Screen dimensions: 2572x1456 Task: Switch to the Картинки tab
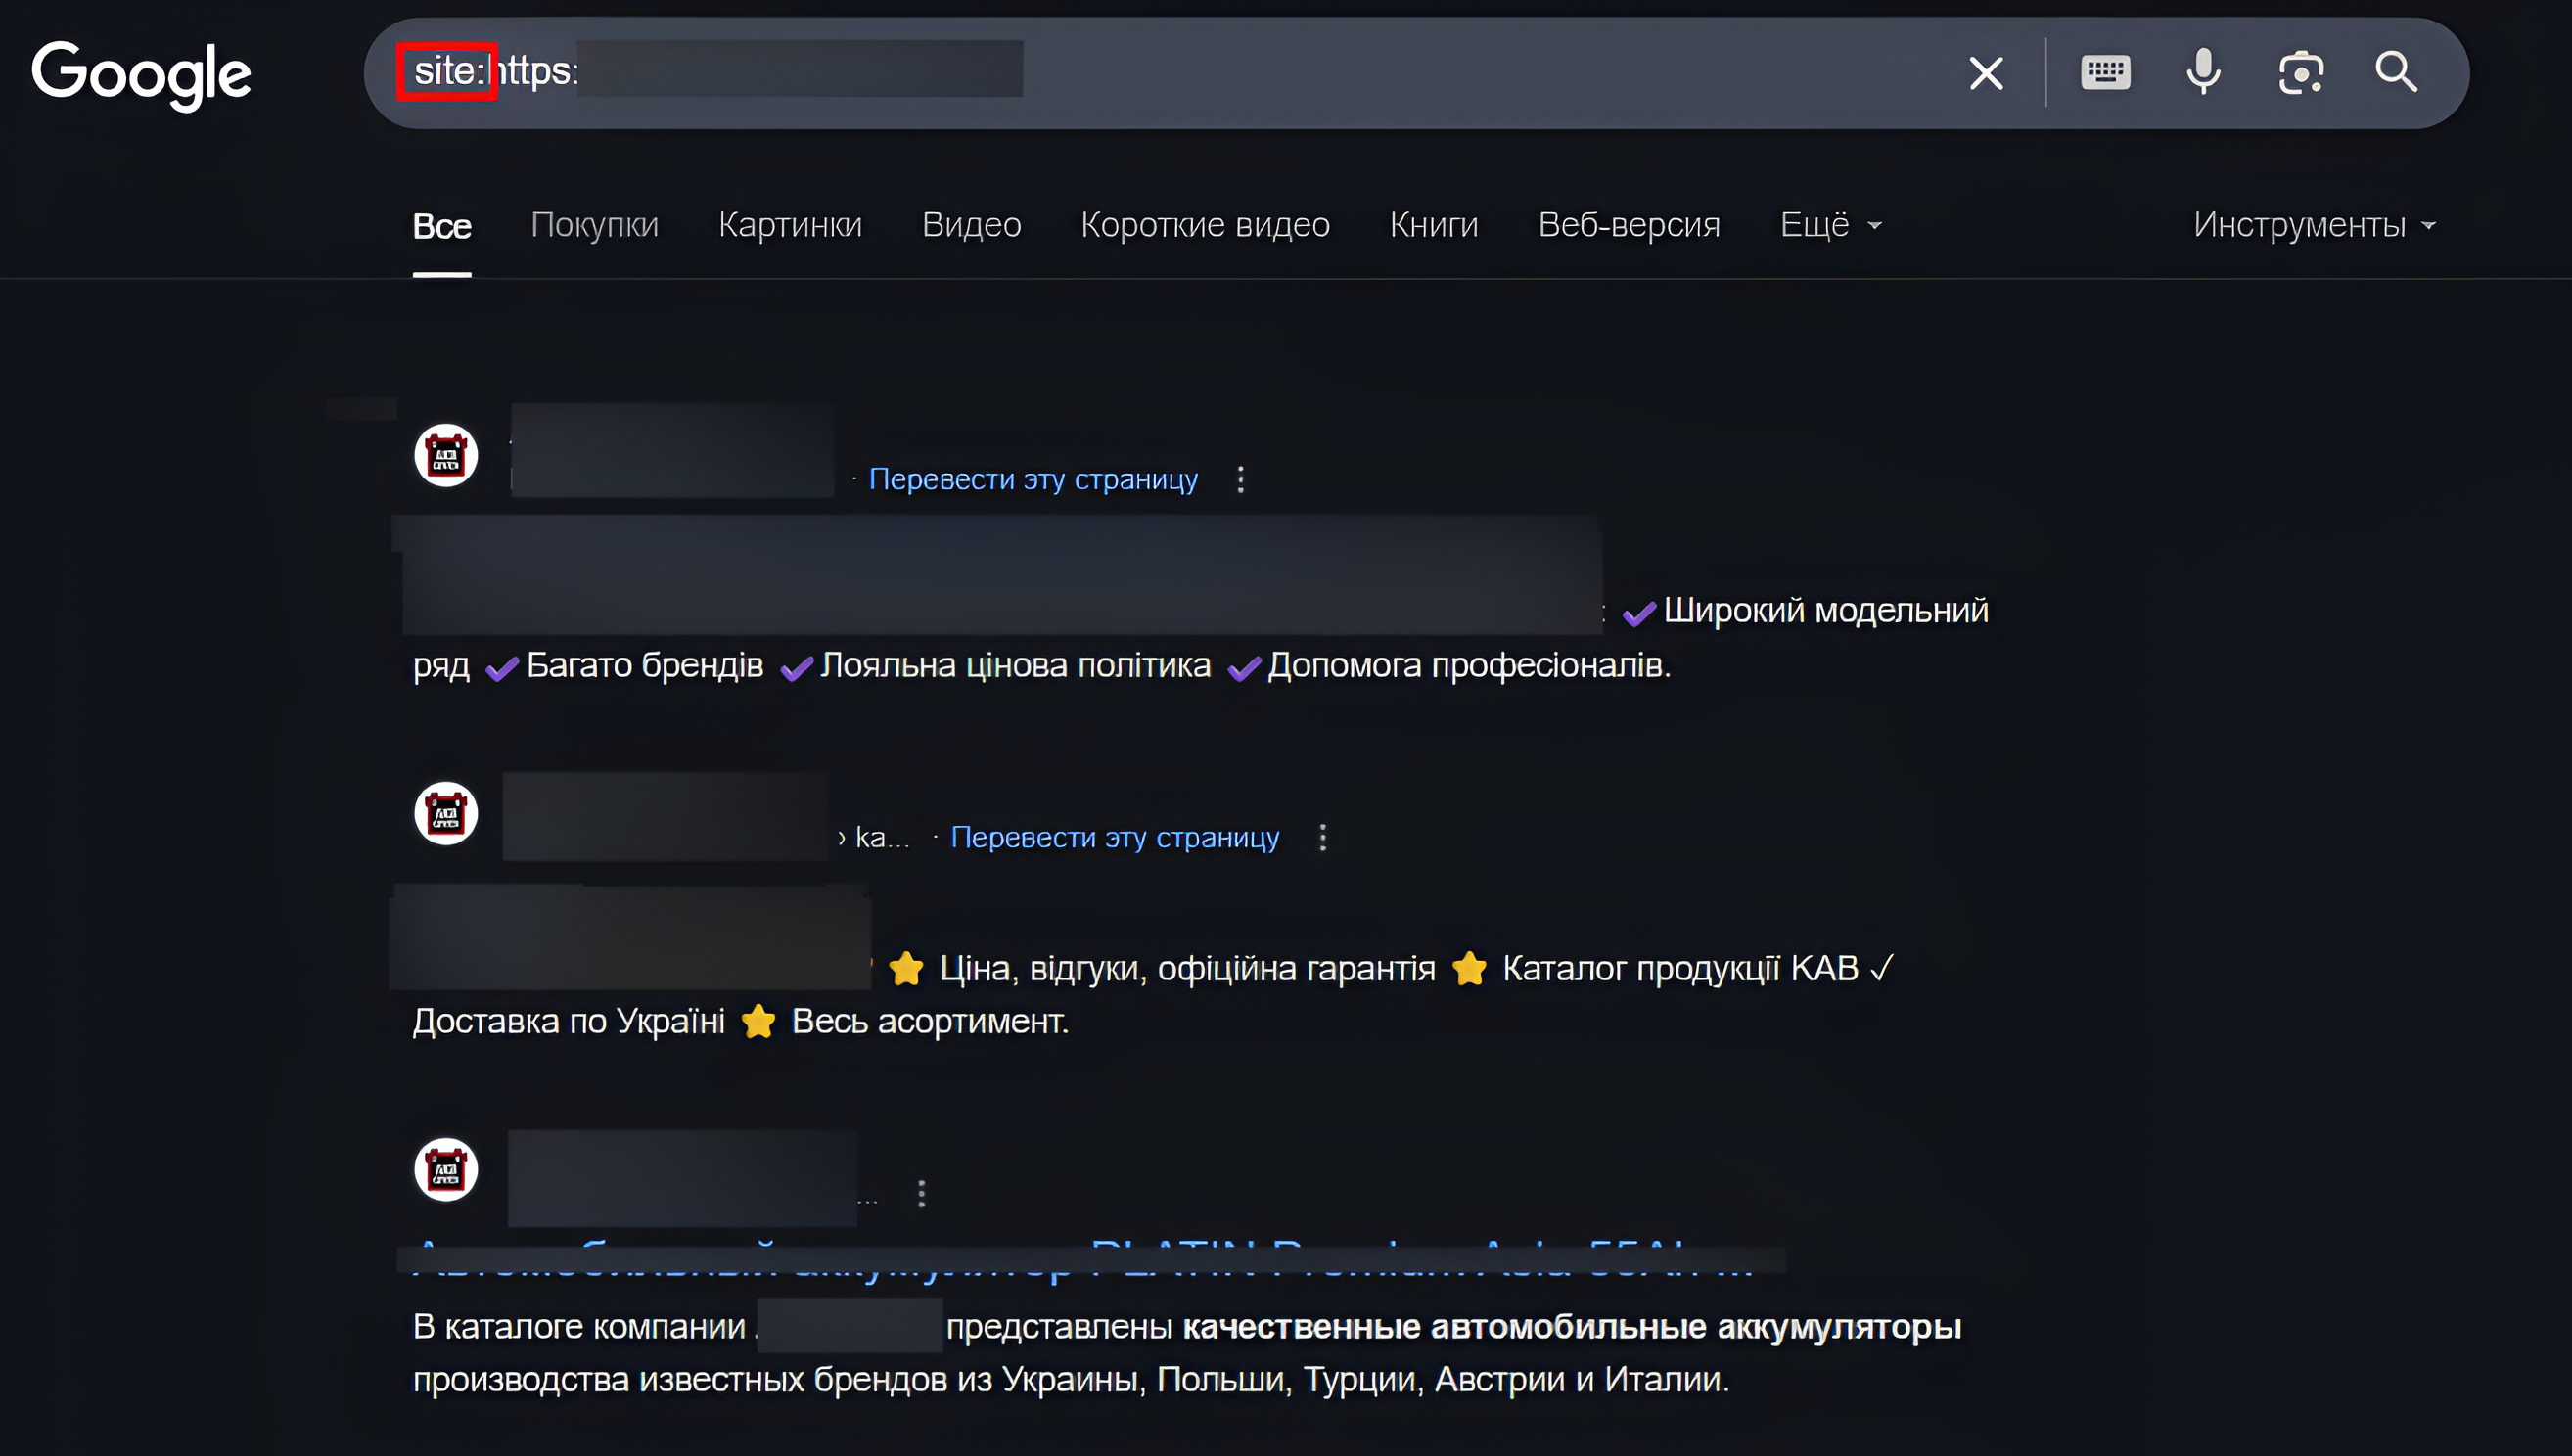[790, 225]
